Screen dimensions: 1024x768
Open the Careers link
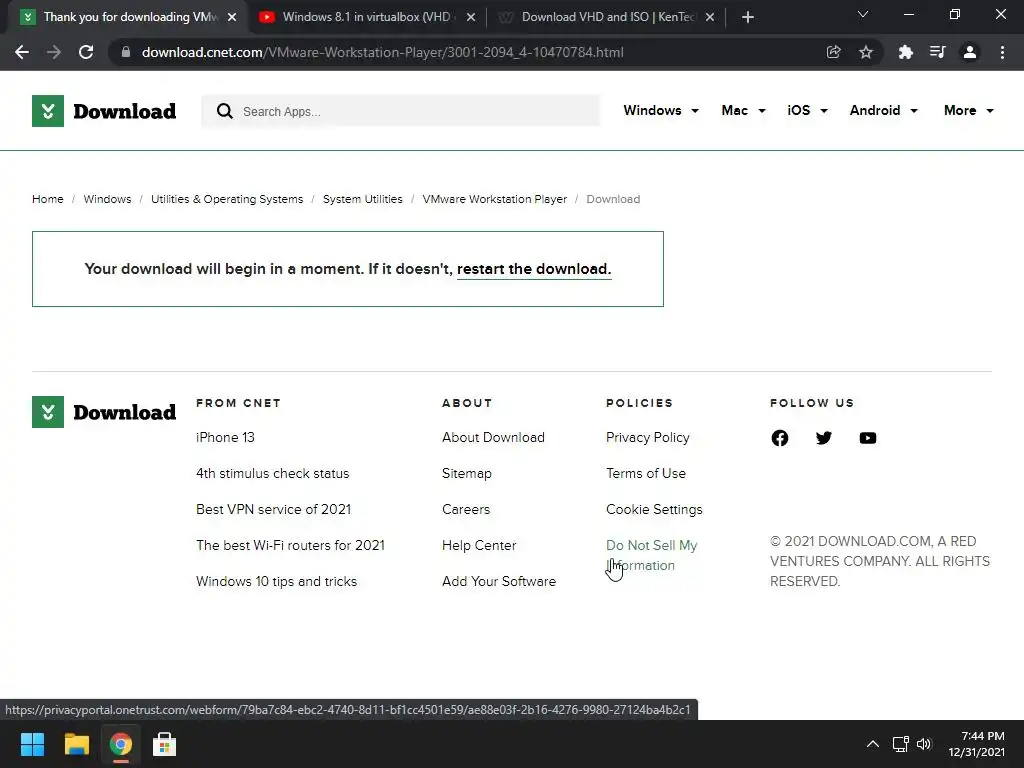(x=466, y=509)
